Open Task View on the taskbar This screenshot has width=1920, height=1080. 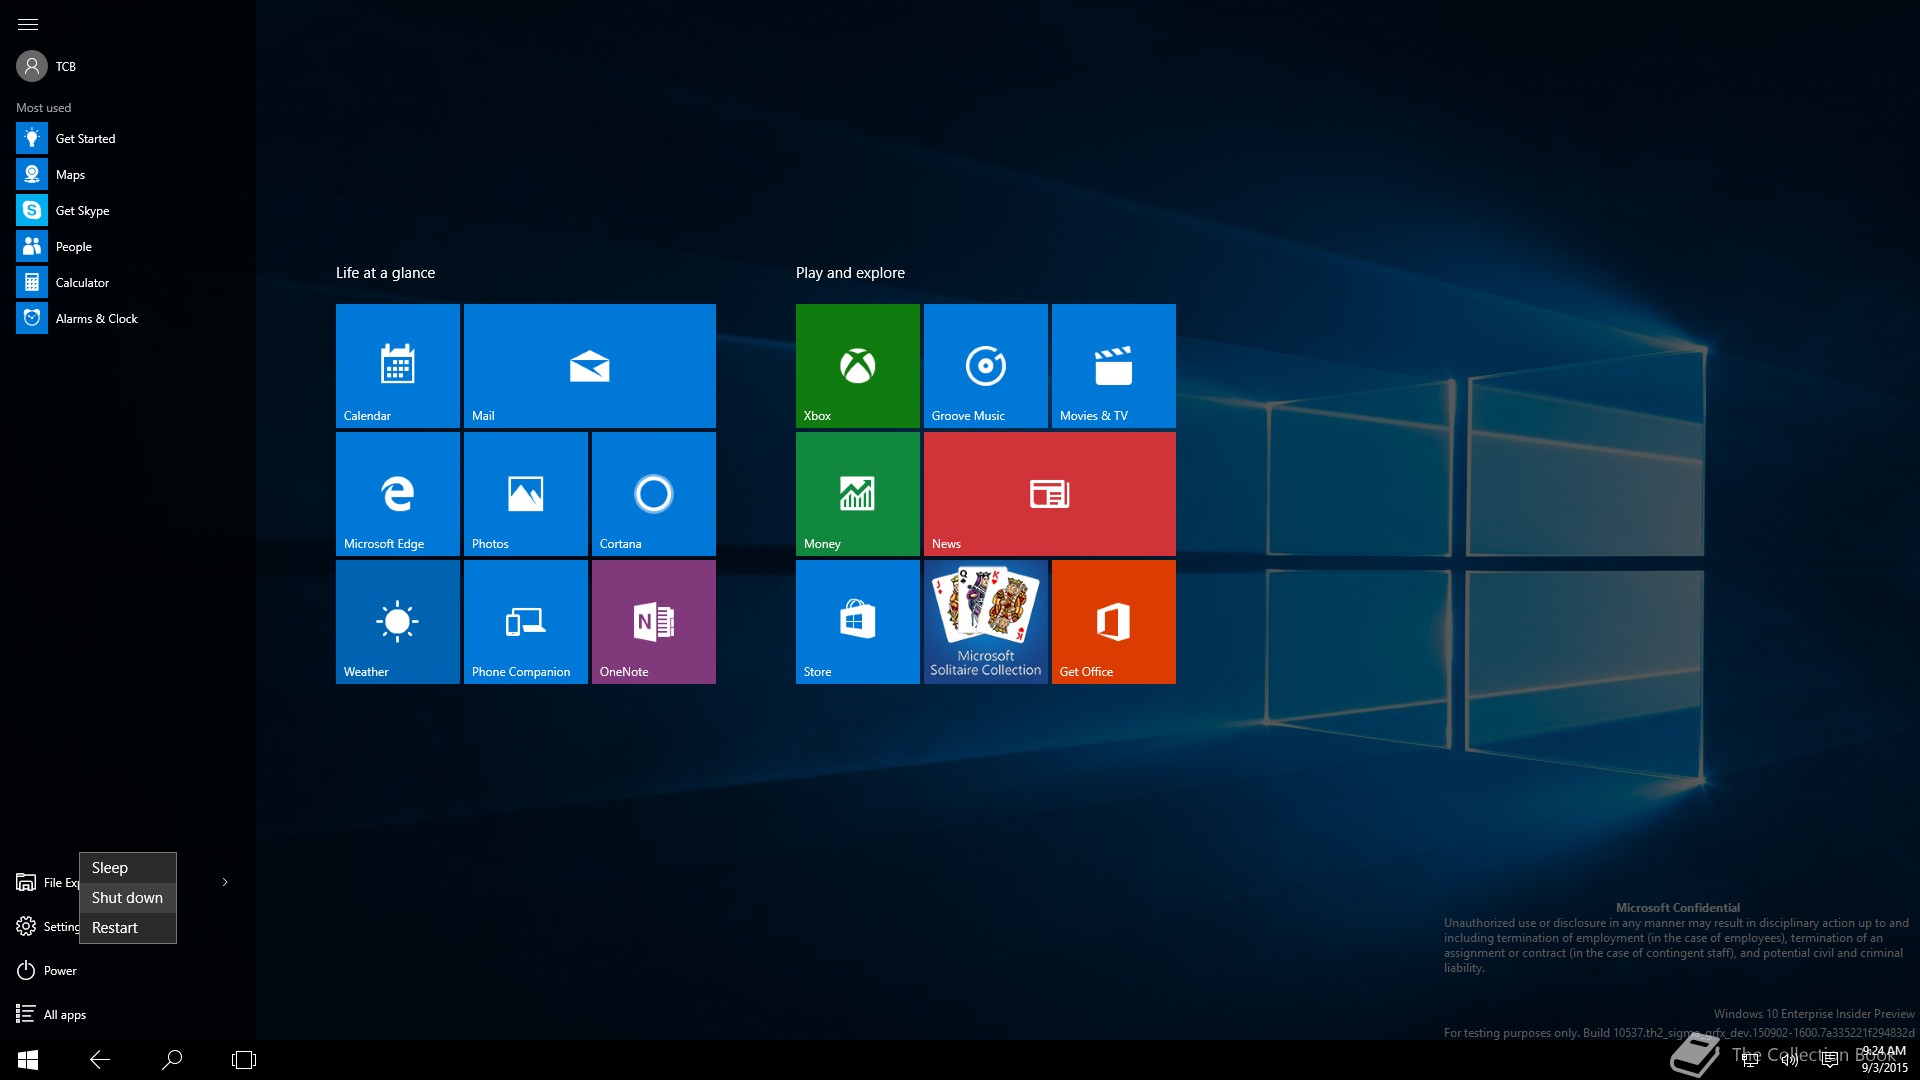244,1060
